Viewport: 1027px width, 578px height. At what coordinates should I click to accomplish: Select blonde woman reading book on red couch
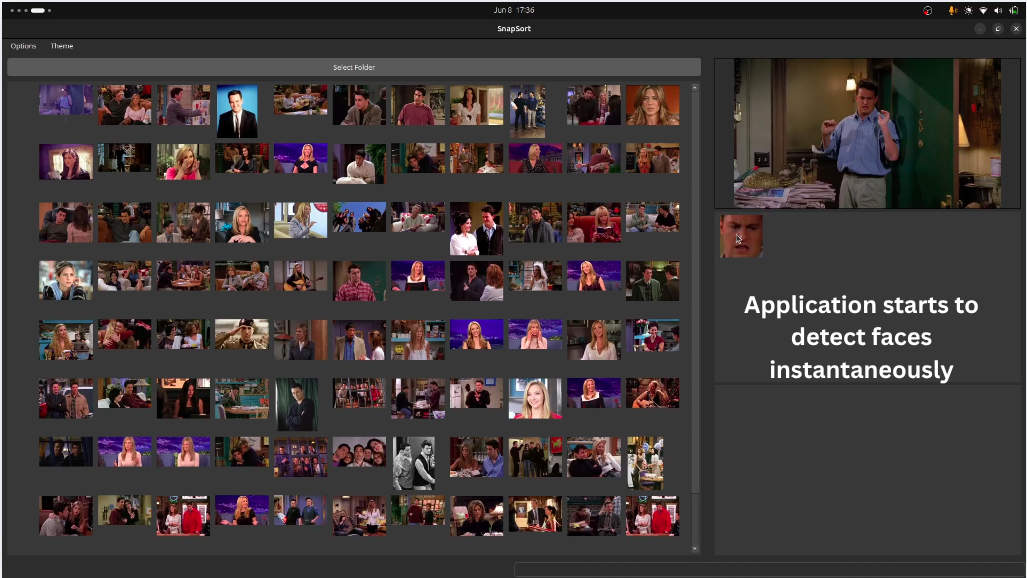pyautogui.click(x=594, y=222)
